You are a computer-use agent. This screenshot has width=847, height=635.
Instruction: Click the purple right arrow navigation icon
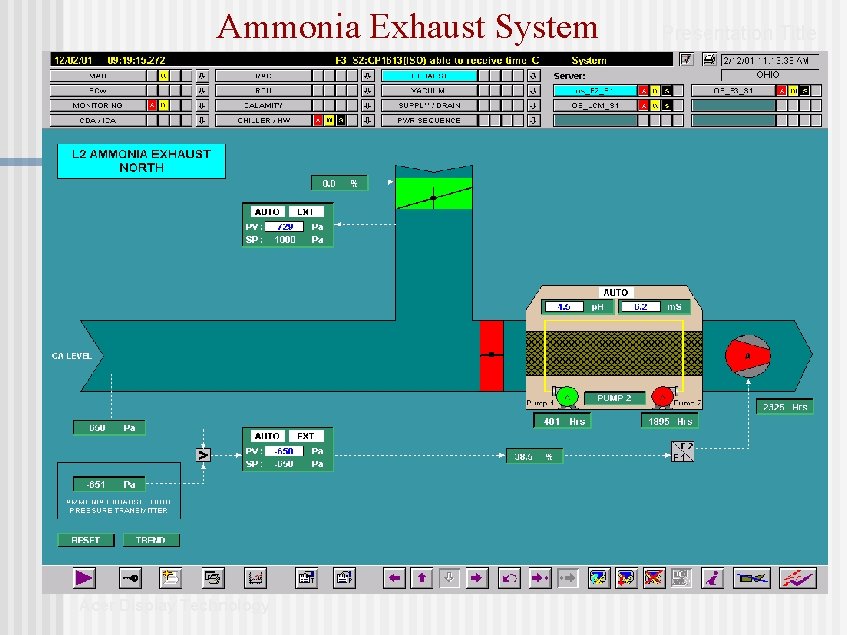476,578
